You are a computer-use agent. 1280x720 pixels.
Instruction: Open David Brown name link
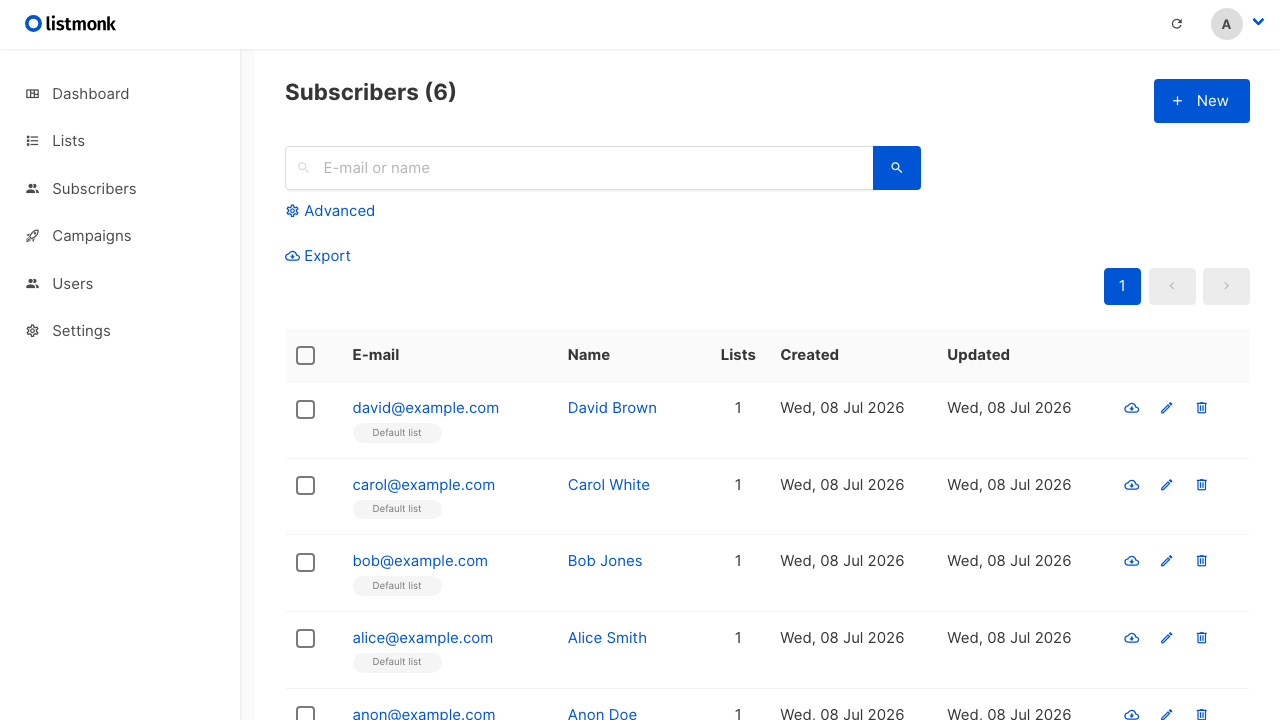click(612, 408)
